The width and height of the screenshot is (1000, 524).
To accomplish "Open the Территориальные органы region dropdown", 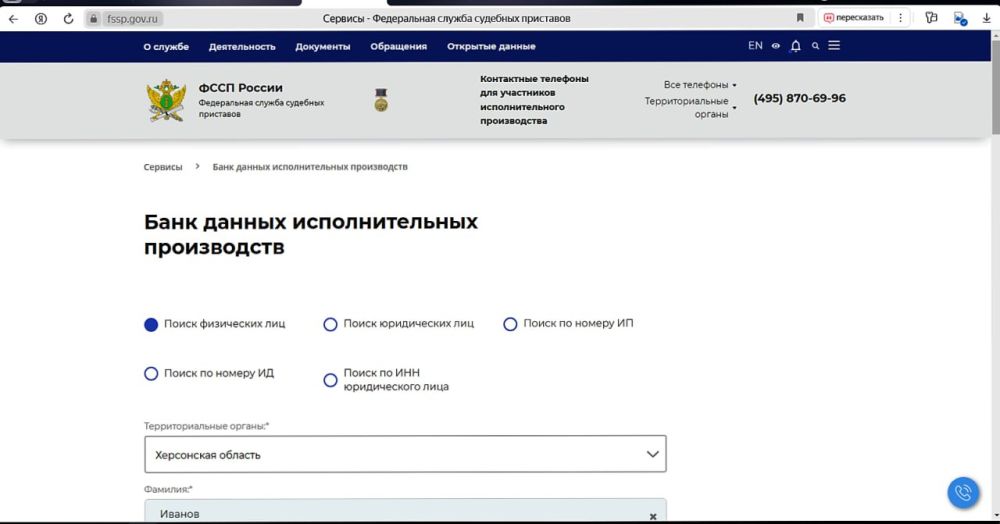I will coord(405,454).
